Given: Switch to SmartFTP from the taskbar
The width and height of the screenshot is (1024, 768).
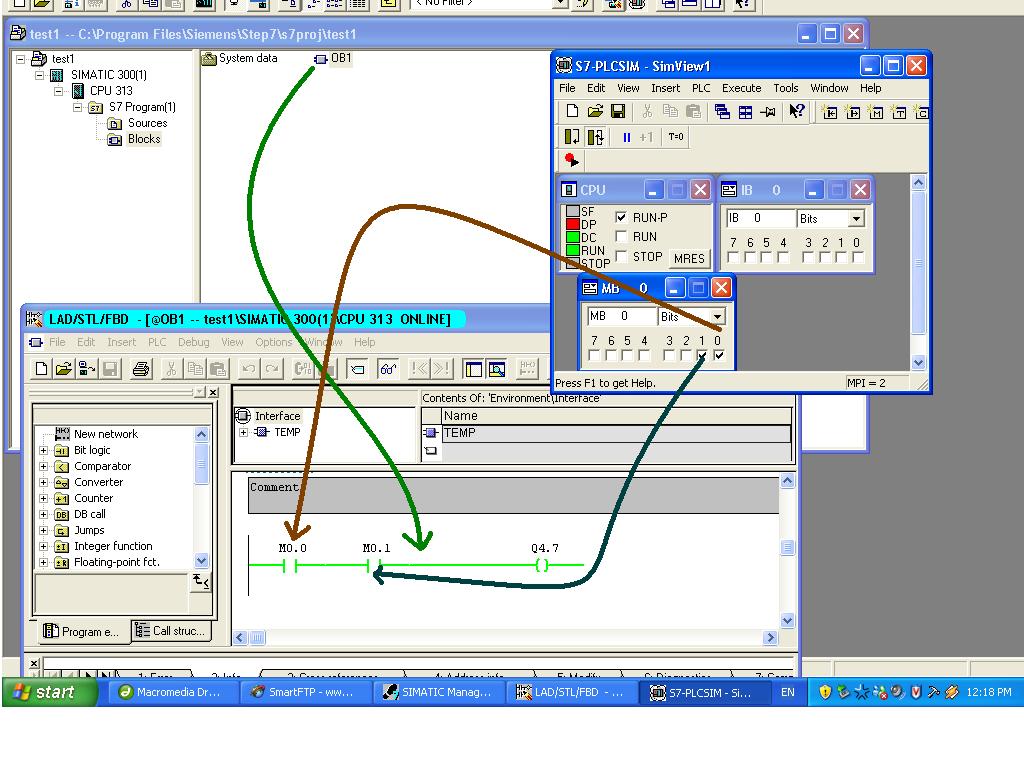Looking at the screenshot, I should (x=305, y=692).
